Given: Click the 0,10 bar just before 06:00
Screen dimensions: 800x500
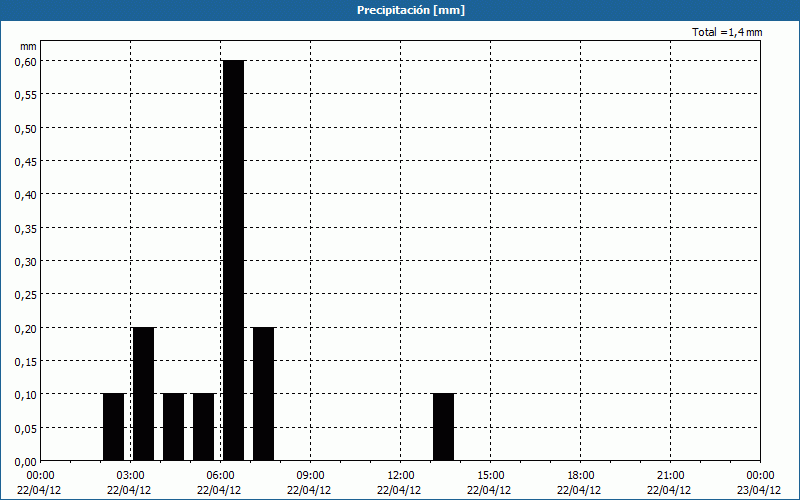Looking at the screenshot, I should point(204,427).
